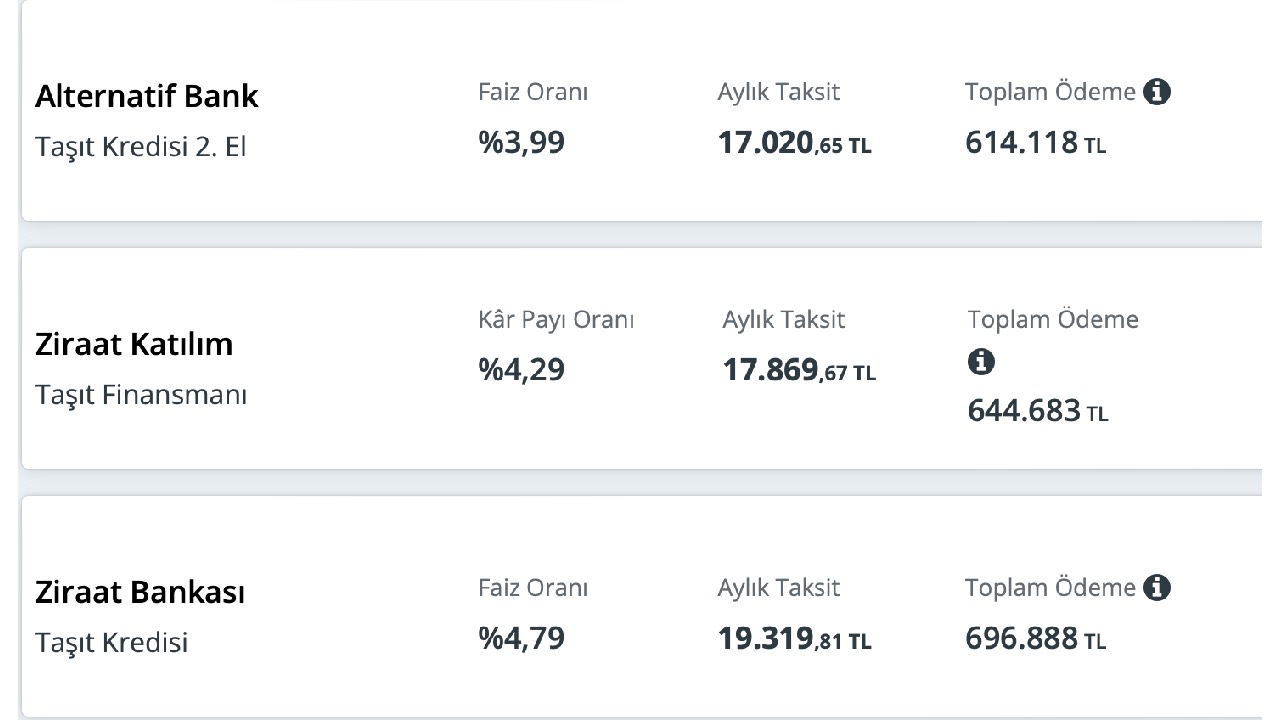Click the 696.888 TL total payment
The width and height of the screenshot is (1280, 720).
(x=1036, y=640)
